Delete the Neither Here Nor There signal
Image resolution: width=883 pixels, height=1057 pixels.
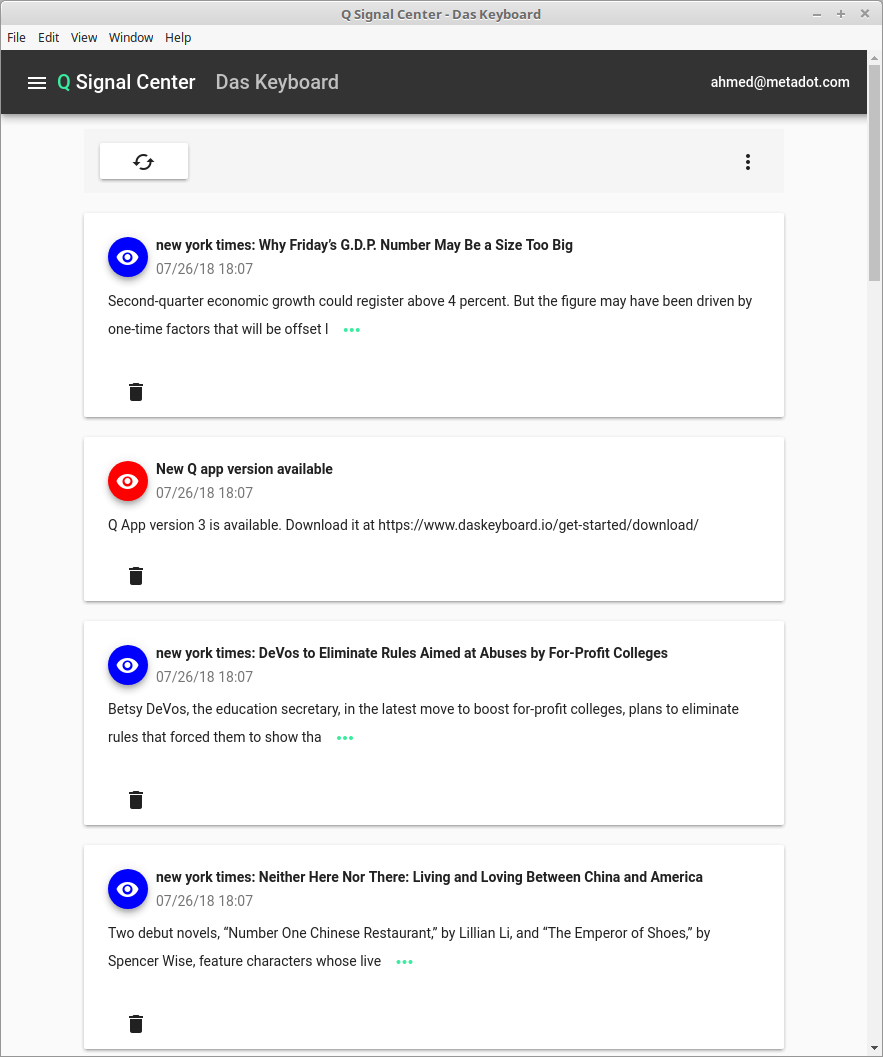point(135,1024)
